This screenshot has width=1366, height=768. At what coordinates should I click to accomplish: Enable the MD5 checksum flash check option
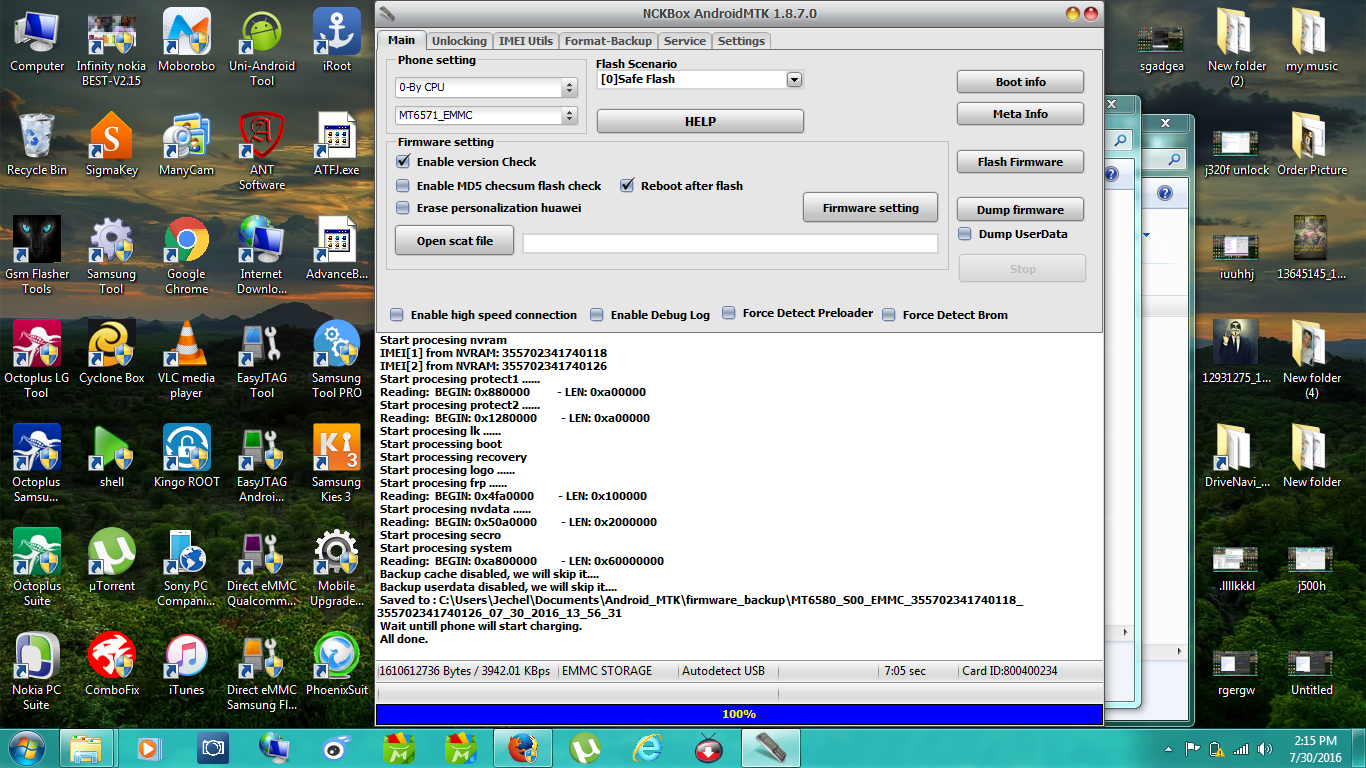[403, 185]
